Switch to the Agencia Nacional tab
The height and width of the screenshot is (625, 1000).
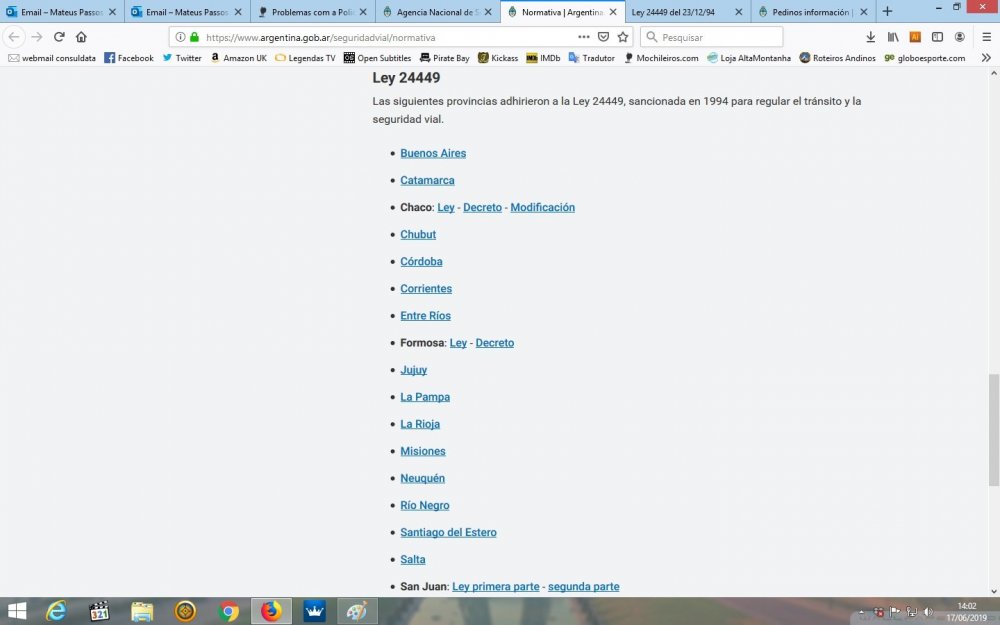pos(436,12)
